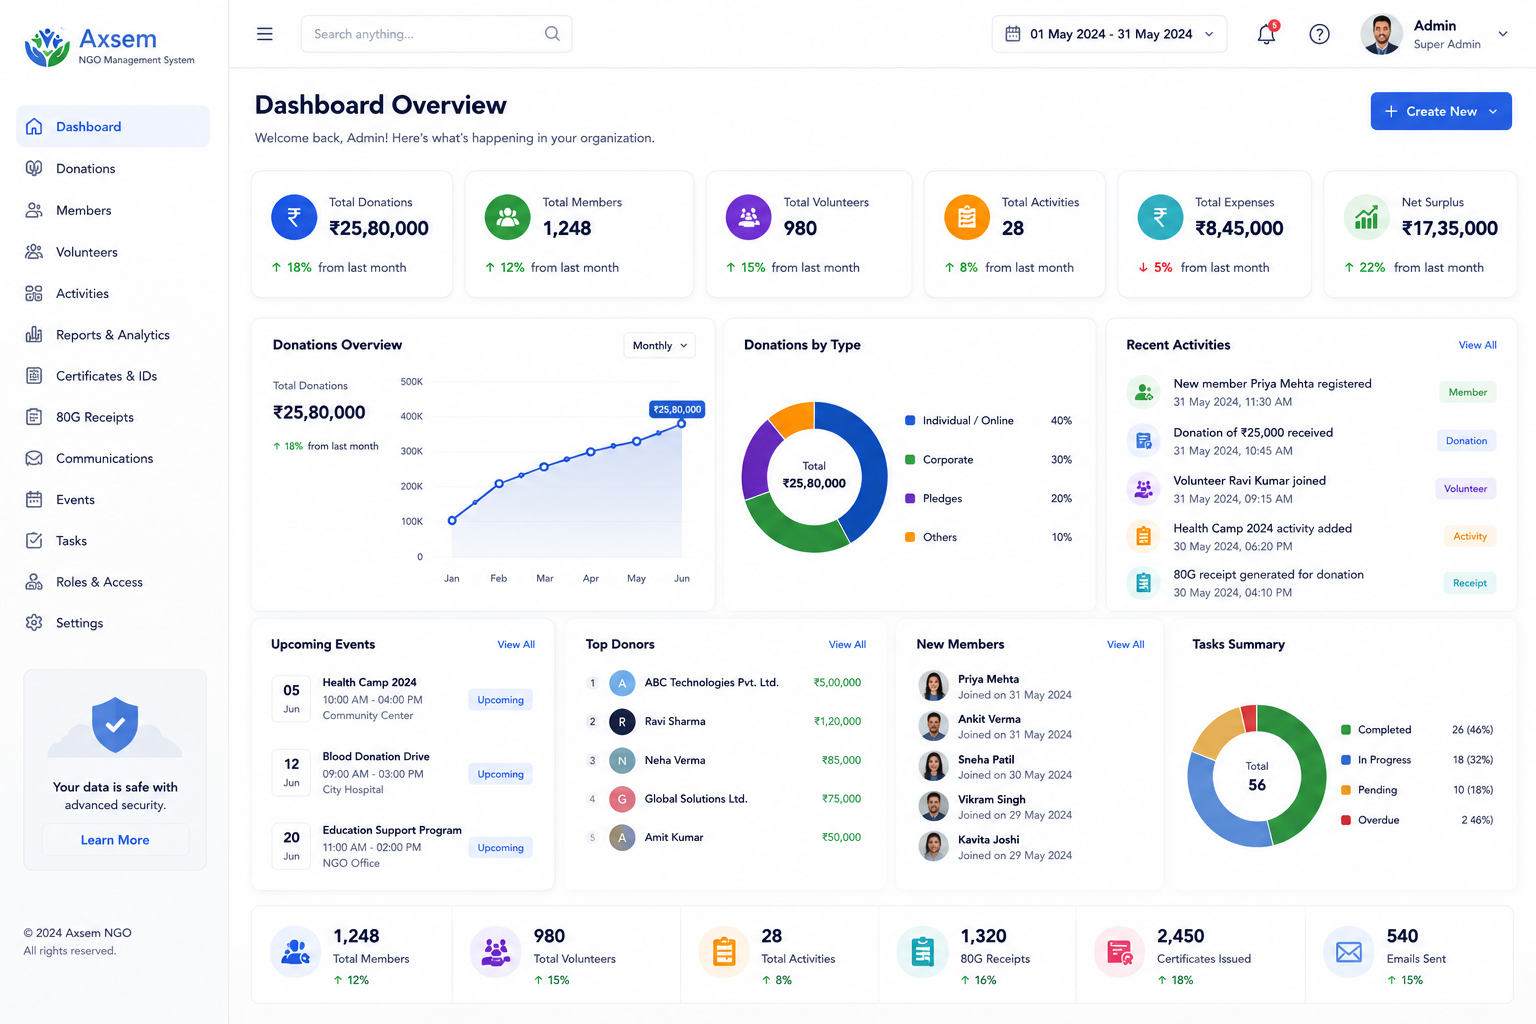
Task: Click the Search anything input field
Action: (437, 34)
